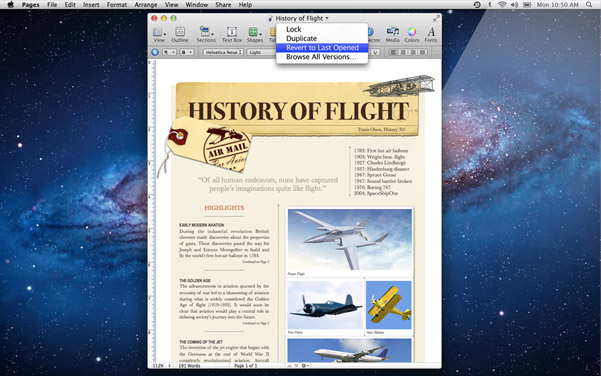The height and width of the screenshot is (376, 601).
Task: Select Revert to Last Opened
Action: tap(322, 48)
